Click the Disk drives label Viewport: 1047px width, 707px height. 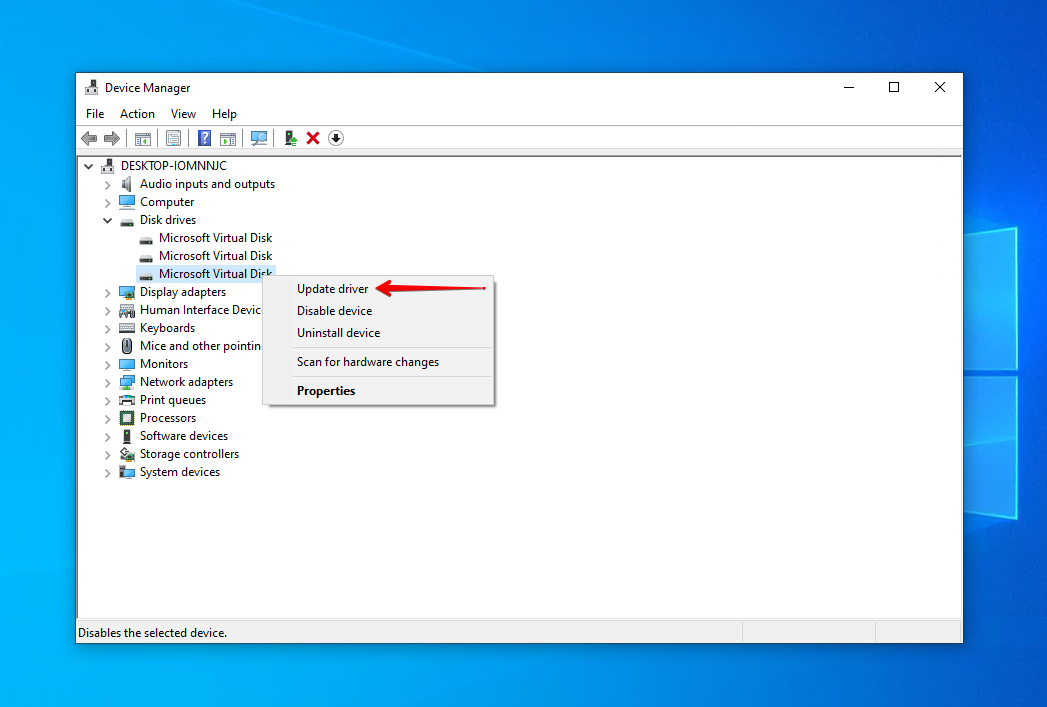pyautogui.click(x=168, y=220)
